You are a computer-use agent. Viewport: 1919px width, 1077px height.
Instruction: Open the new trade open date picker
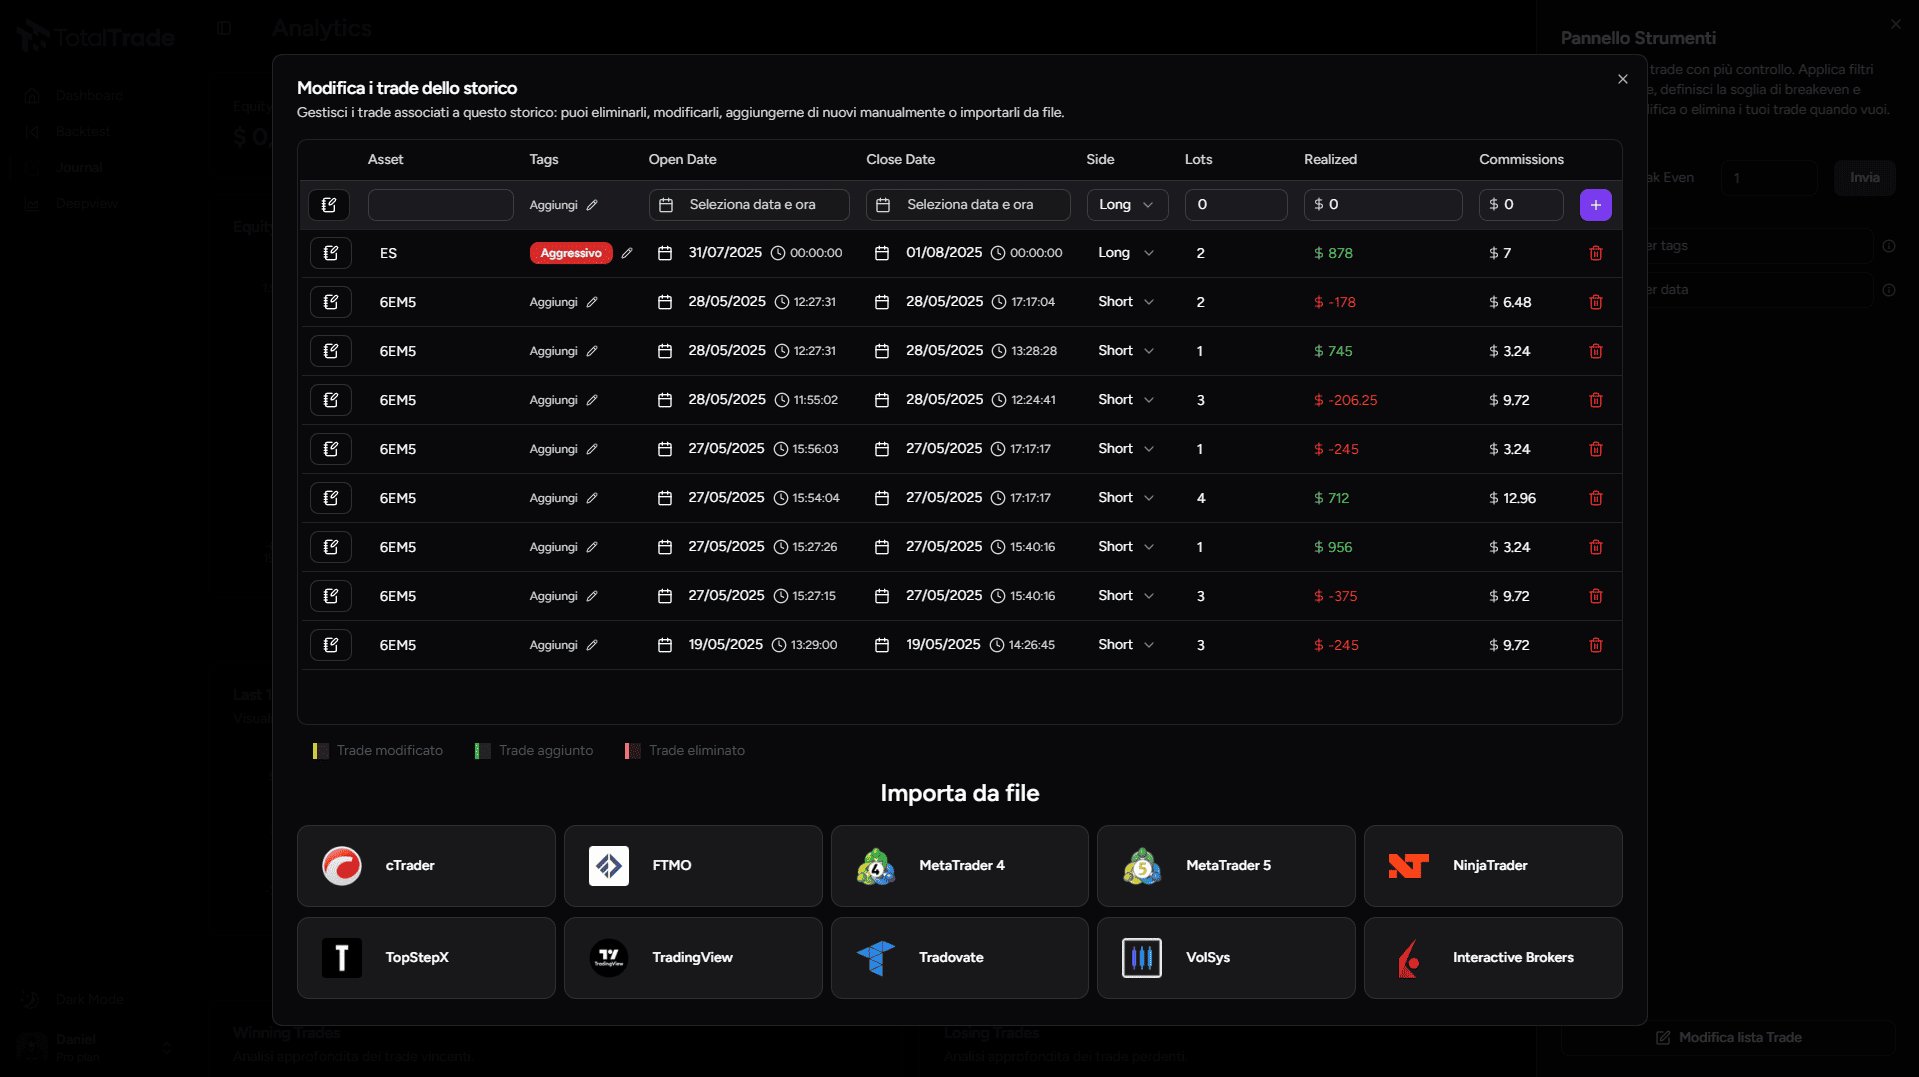pos(749,205)
